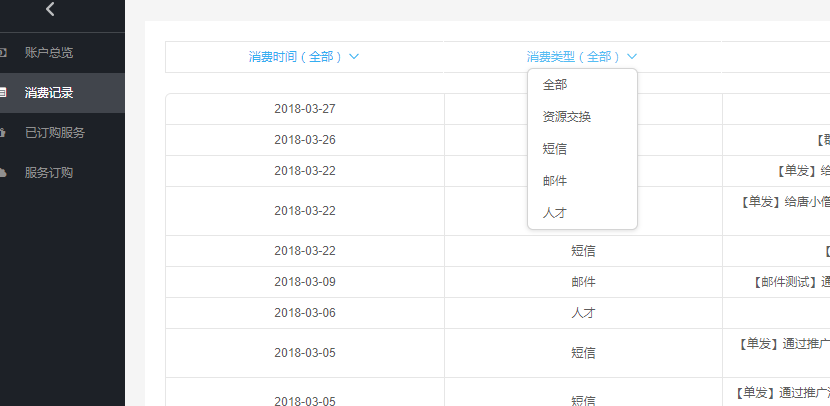Filter by 短信 in the dropdown list
This screenshot has height=406, width=830.
[x=555, y=149]
